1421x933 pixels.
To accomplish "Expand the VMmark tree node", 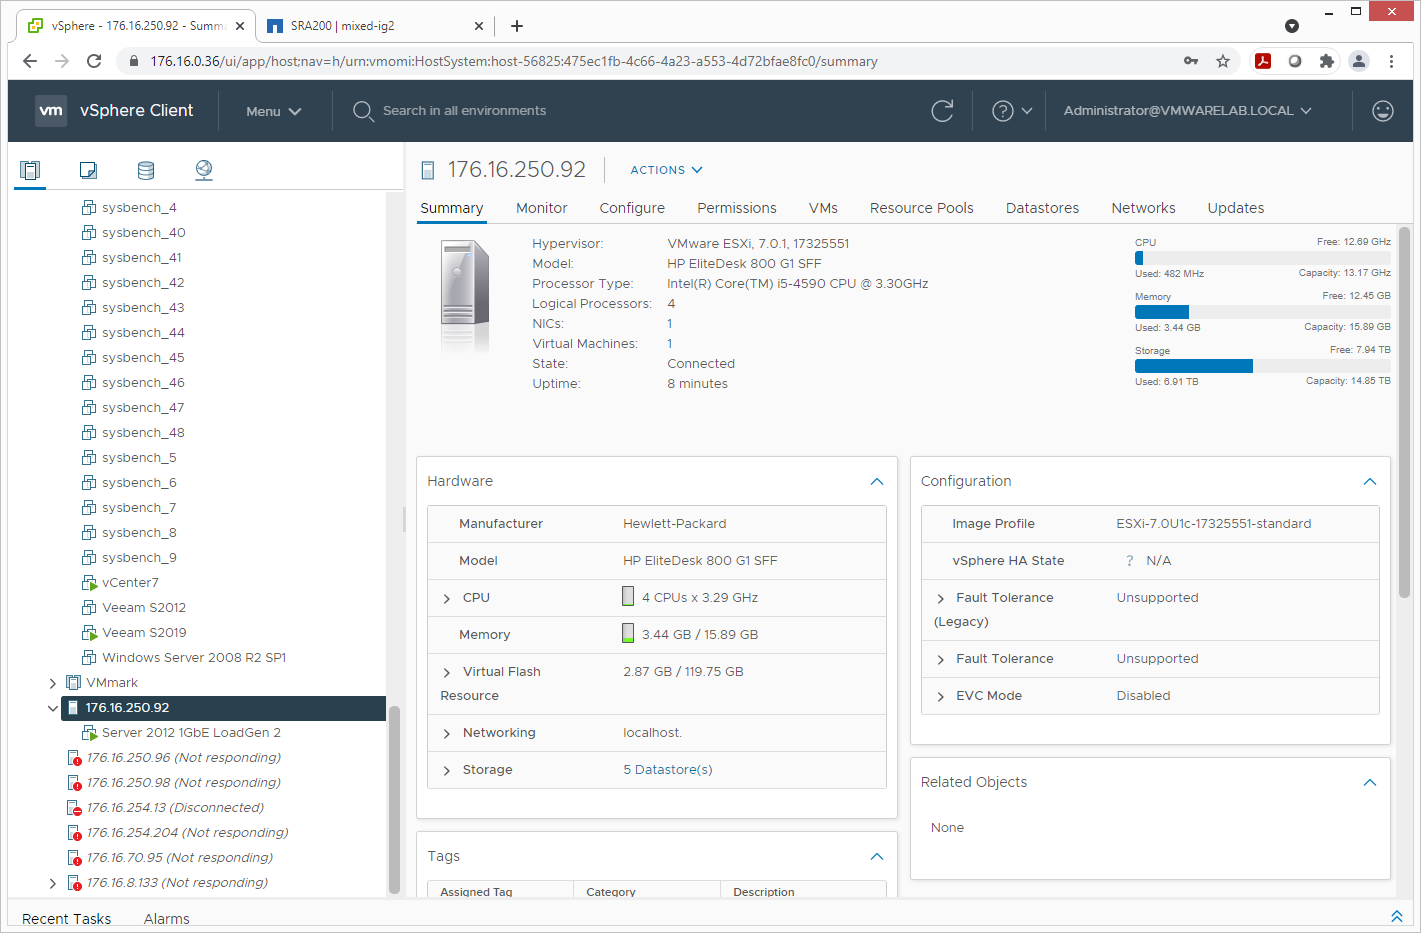I will click(53, 683).
